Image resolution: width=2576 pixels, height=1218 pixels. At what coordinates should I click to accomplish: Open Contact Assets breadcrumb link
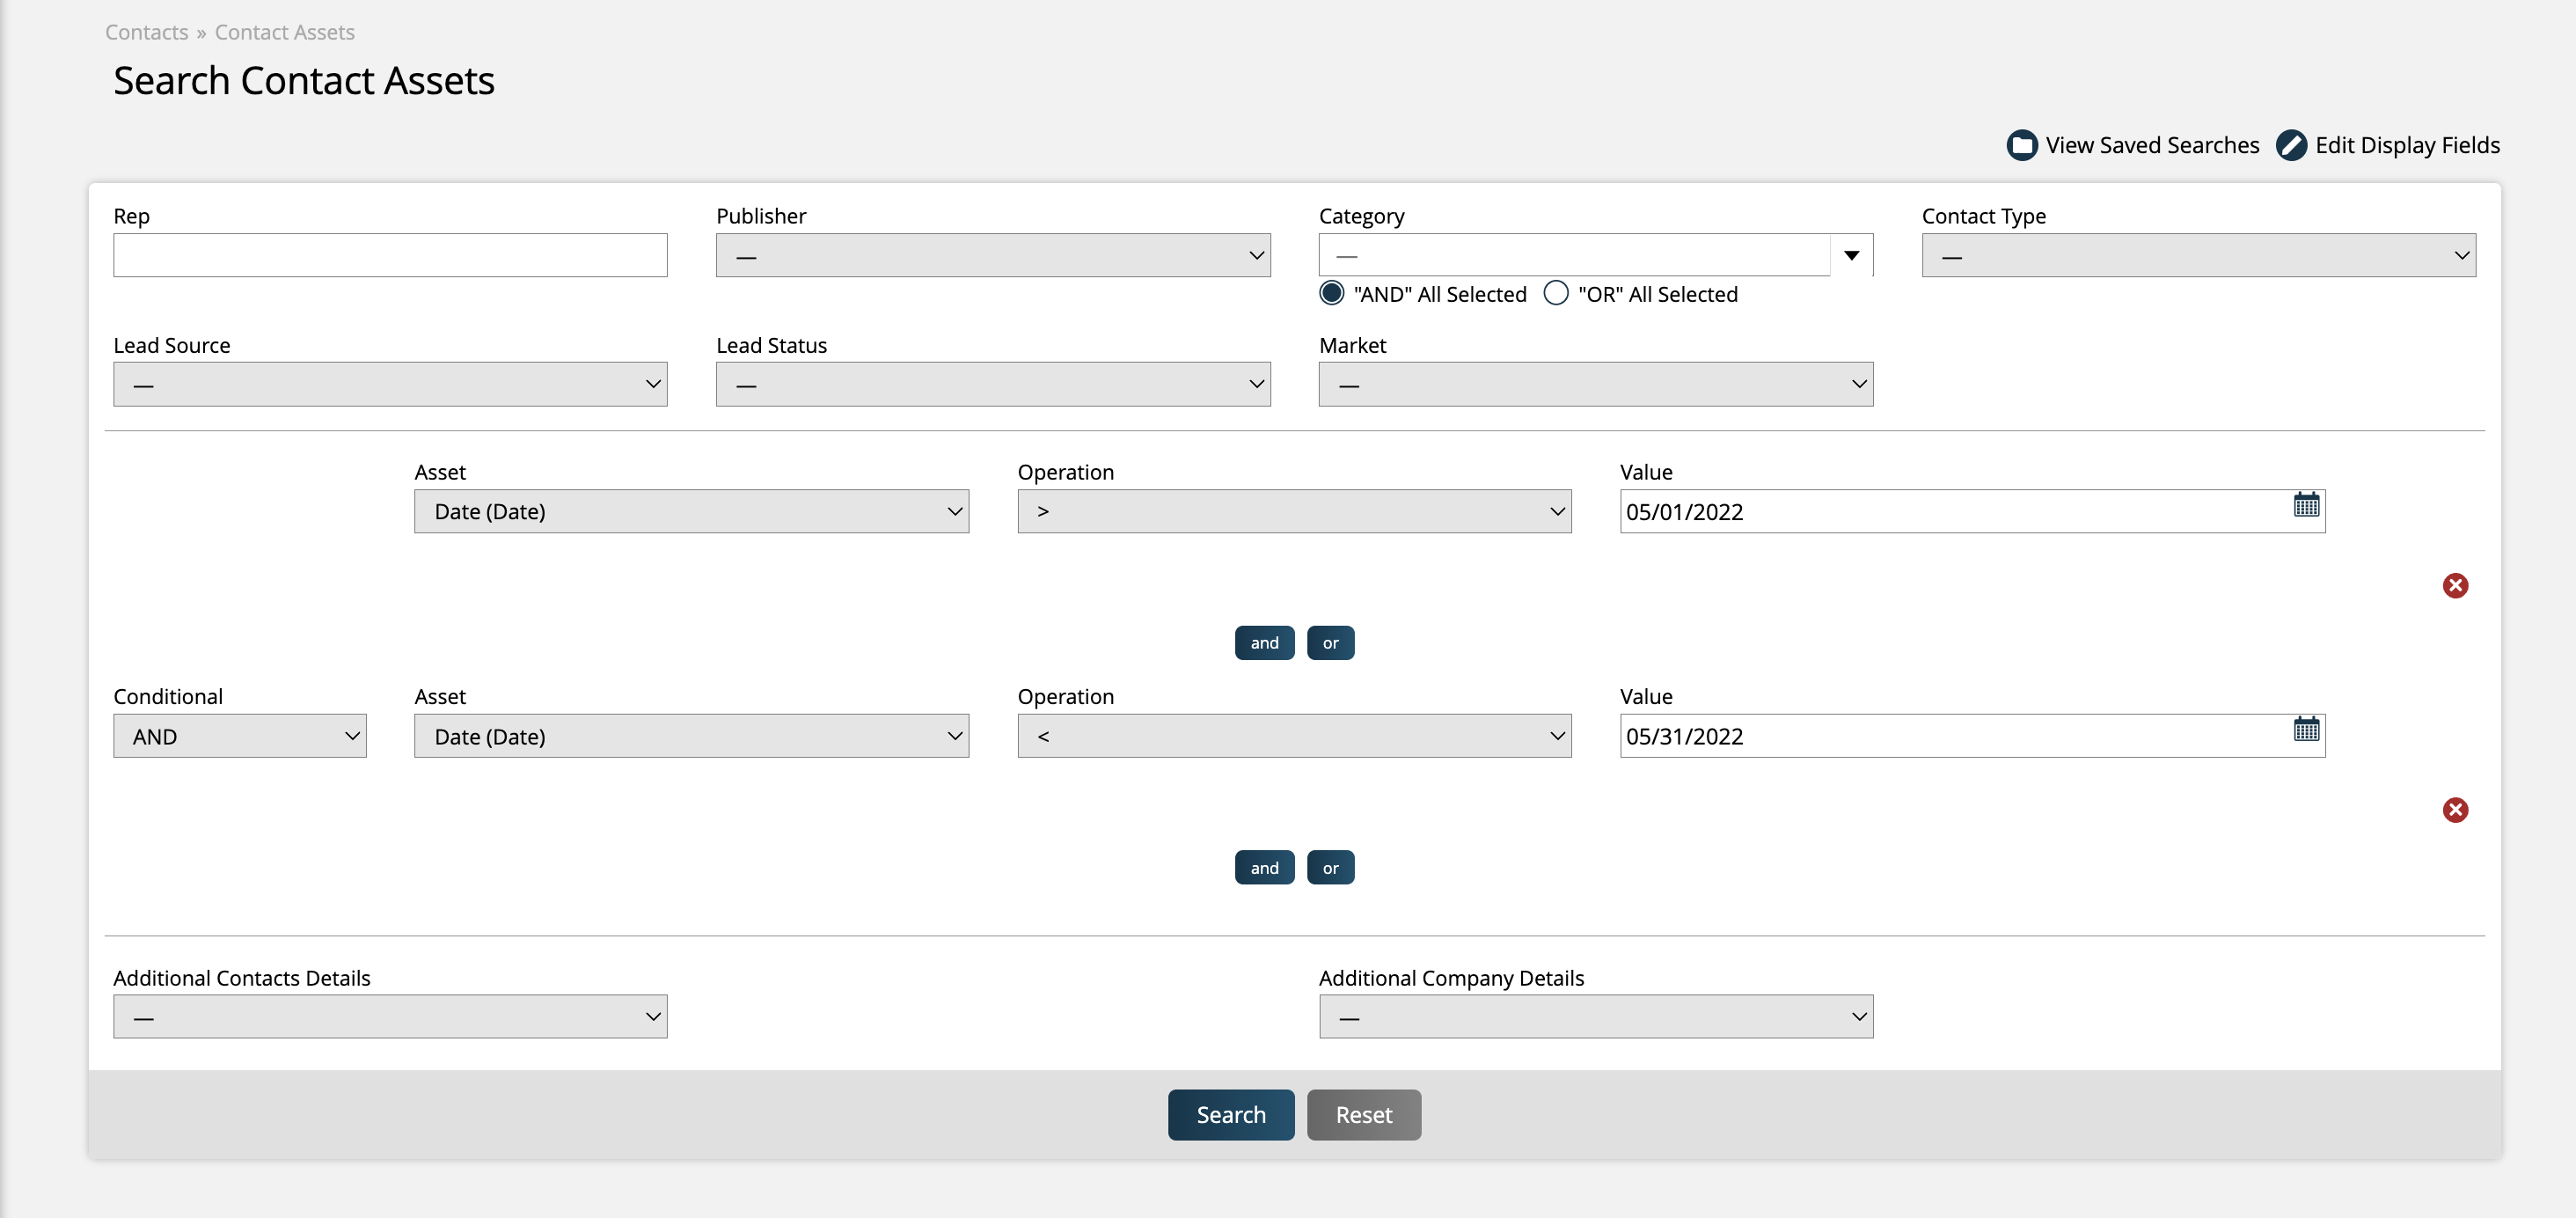[284, 32]
